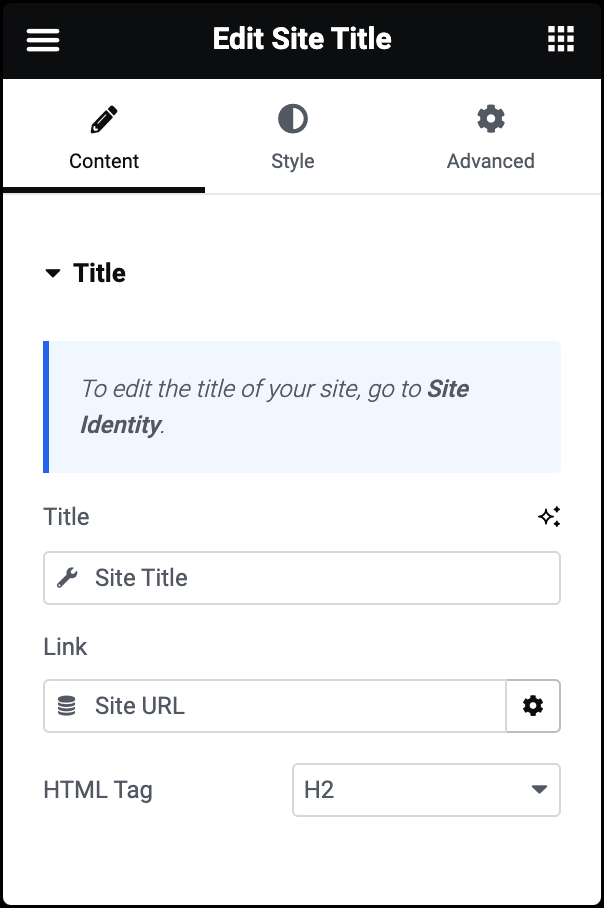Follow the Site Identity link

coord(275,407)
